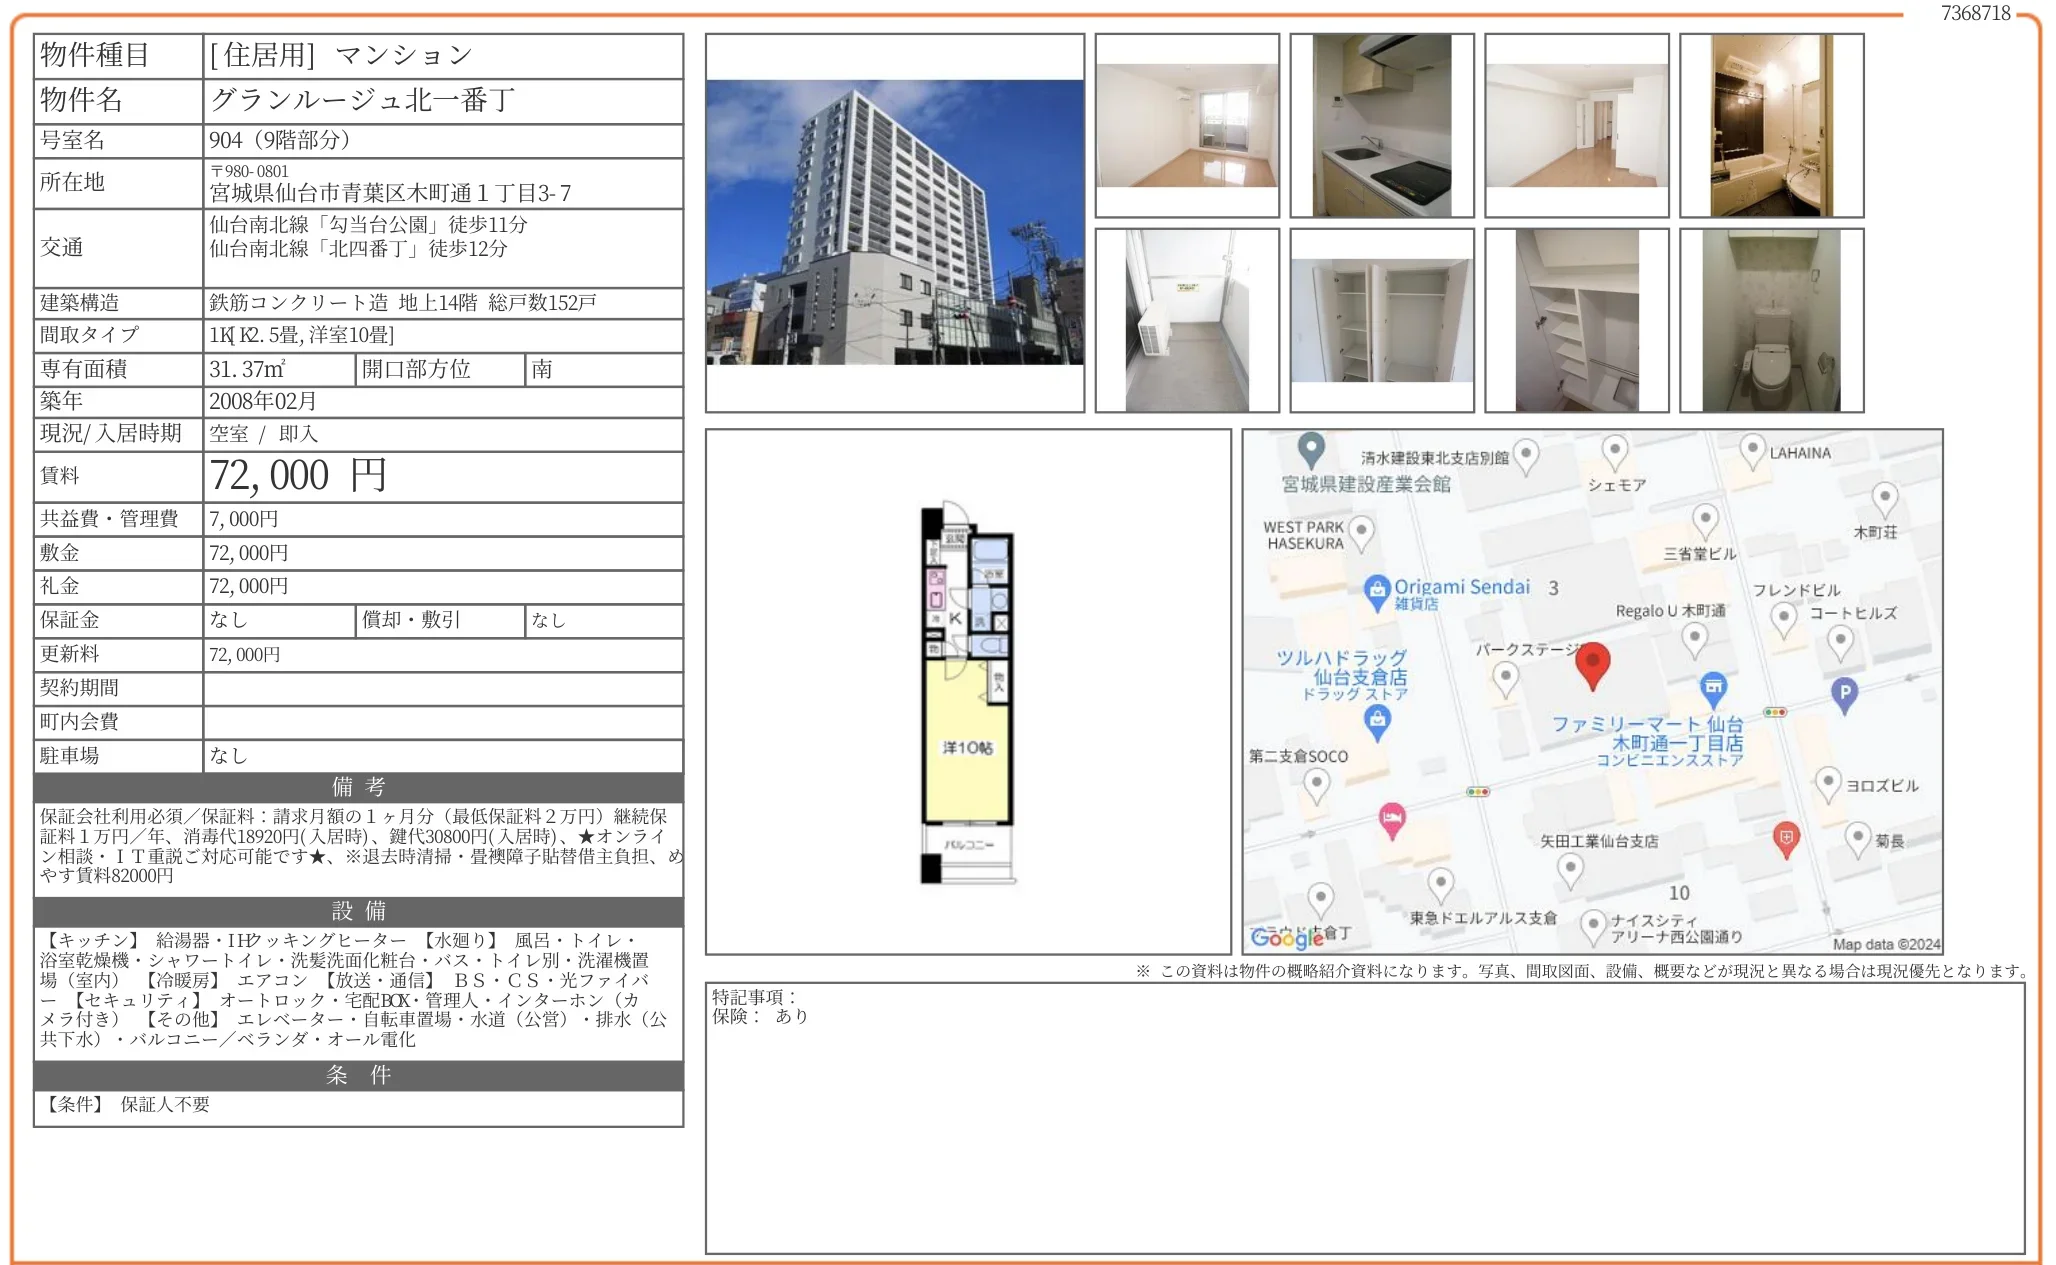Click the ツルハドラッグ drugstore shopping pin
The image size is (2056, 1265).
(1377, 720)
